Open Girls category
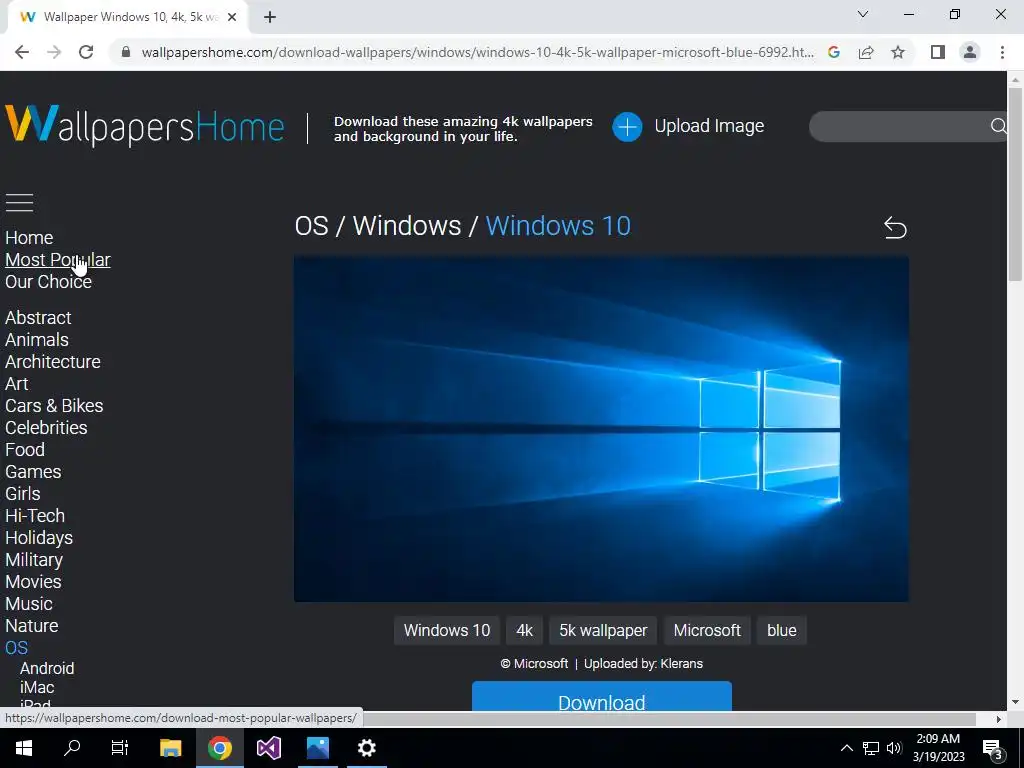 coord(23,494)
